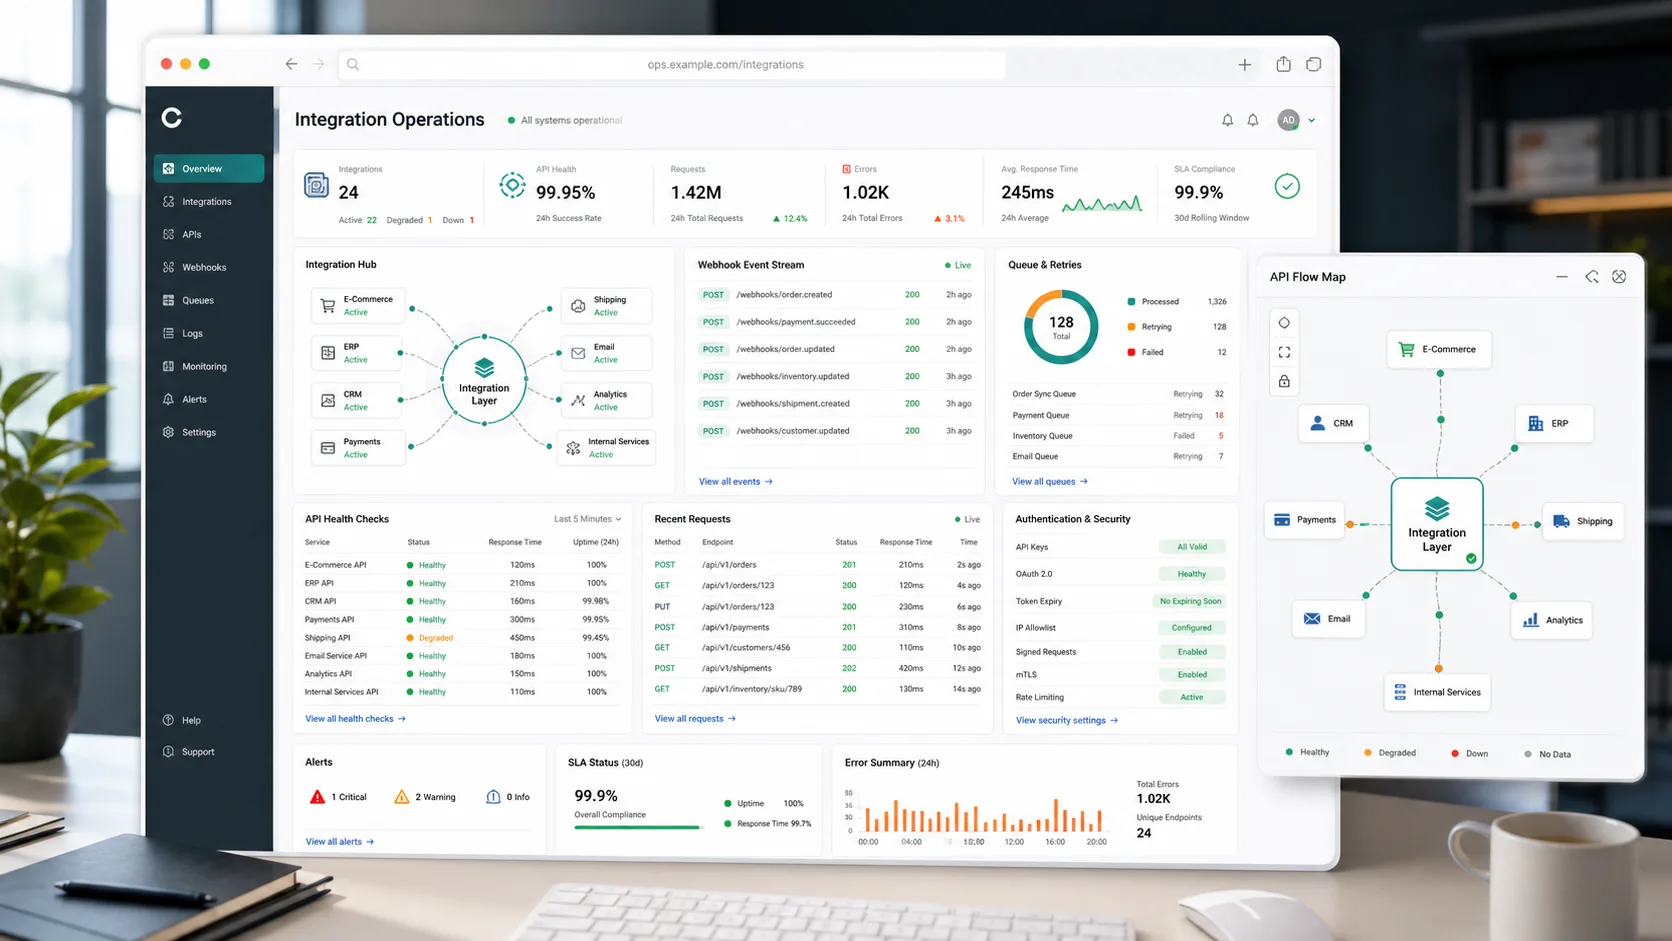Click the E-Commerce node in API Flow Map
The image size is (1672, 941).
click(1439, 349)
